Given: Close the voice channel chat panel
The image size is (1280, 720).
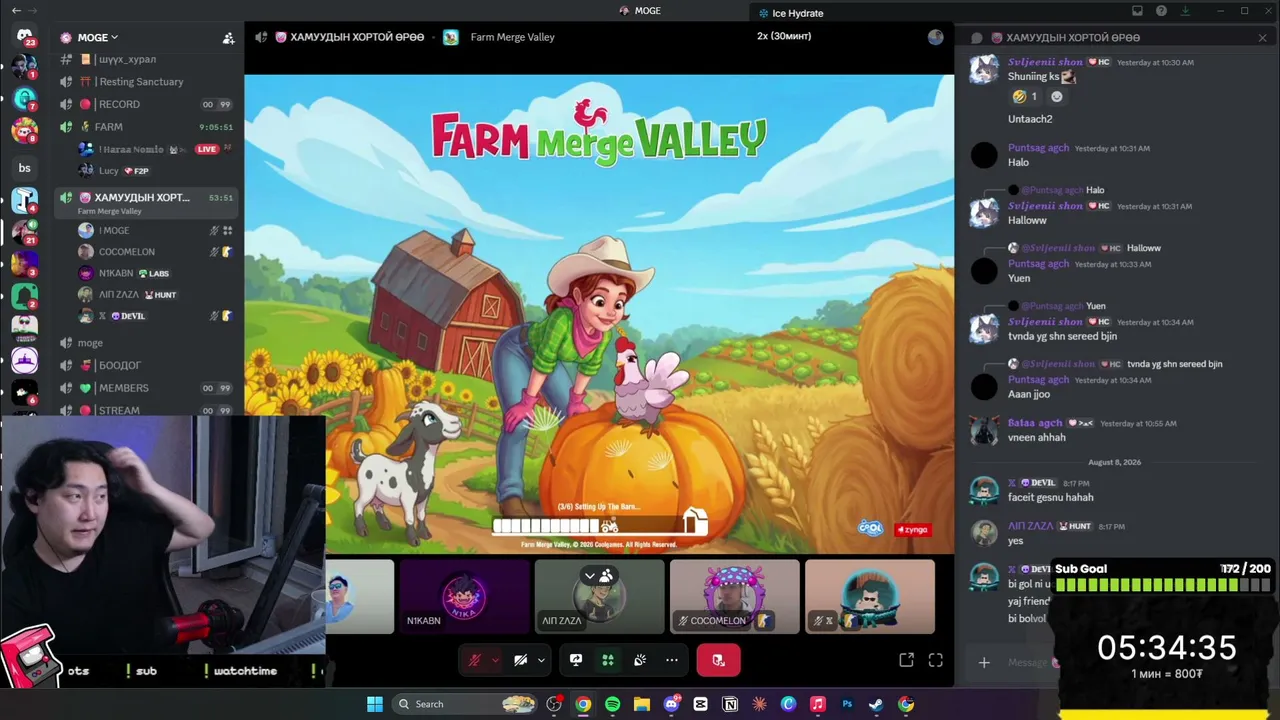Looking at the screenshot, I should coord(1262,38).
